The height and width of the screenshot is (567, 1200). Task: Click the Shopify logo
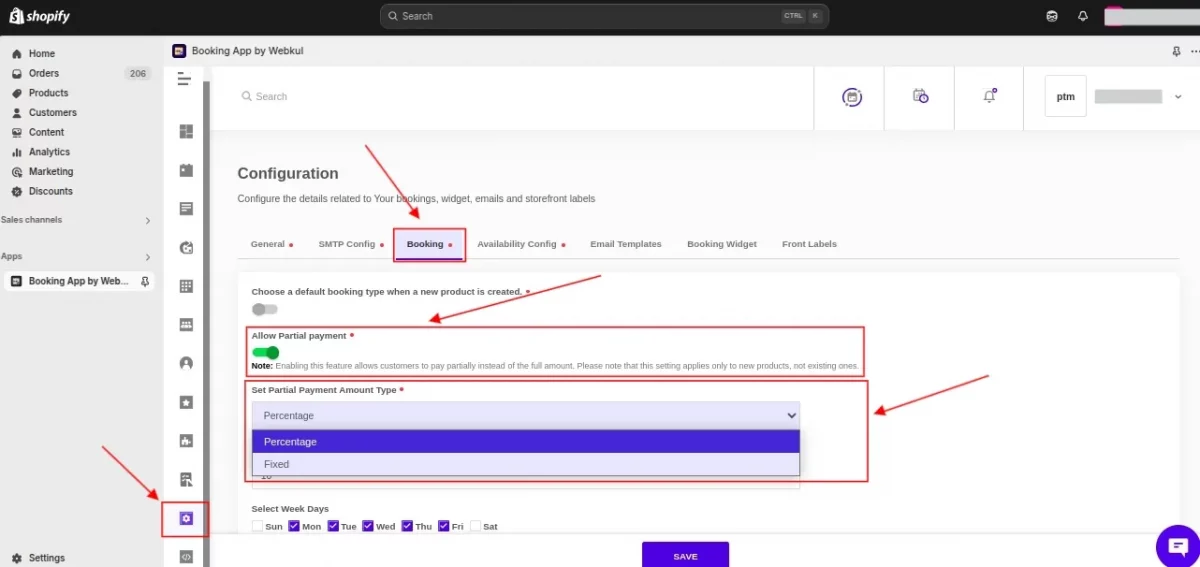point(40,16)
